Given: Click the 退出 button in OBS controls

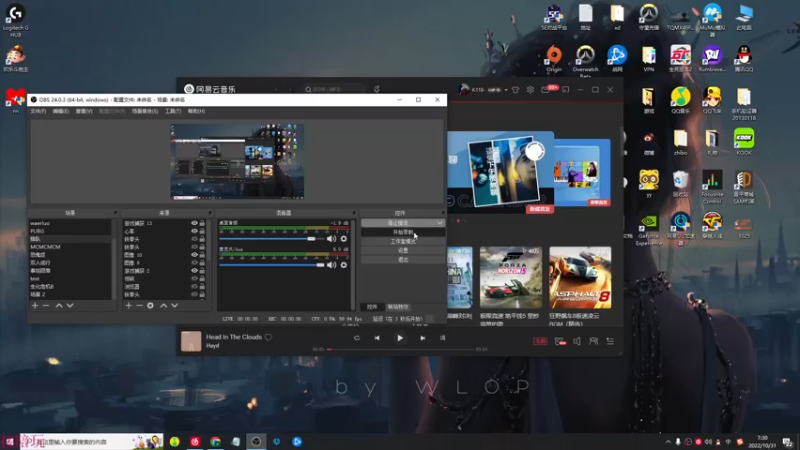Looking at the screenshot, I should click(403, 260).
